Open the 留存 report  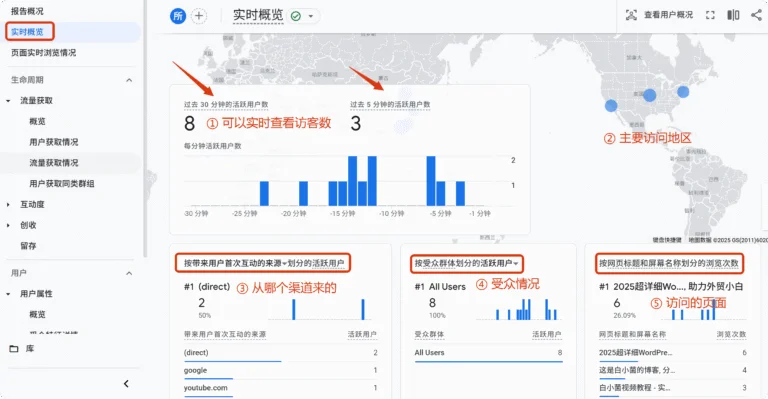(x=28, y=246)
